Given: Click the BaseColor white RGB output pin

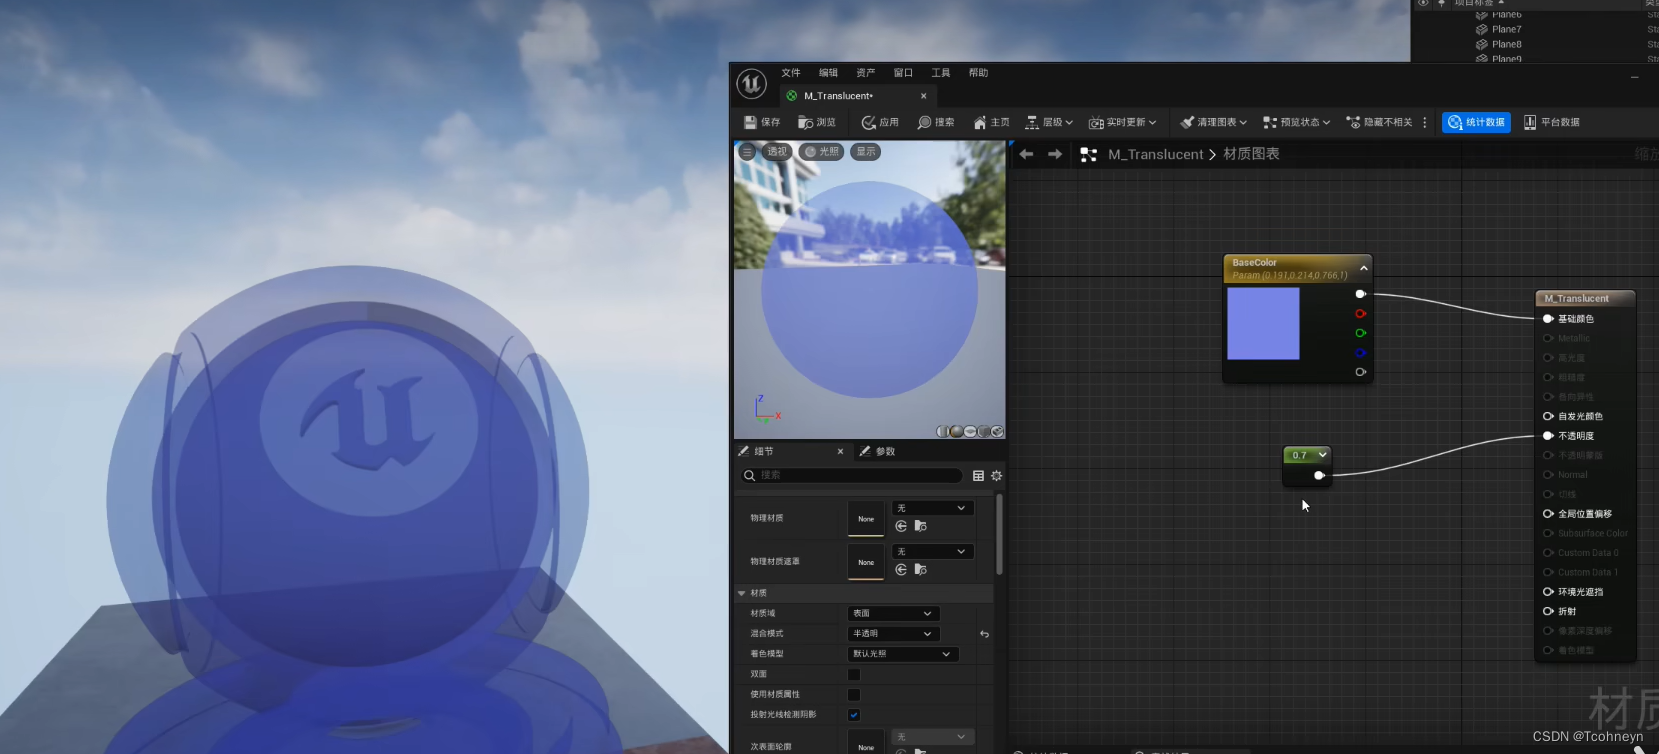Looking at the screenshot, I should (x=1360, y=294).
